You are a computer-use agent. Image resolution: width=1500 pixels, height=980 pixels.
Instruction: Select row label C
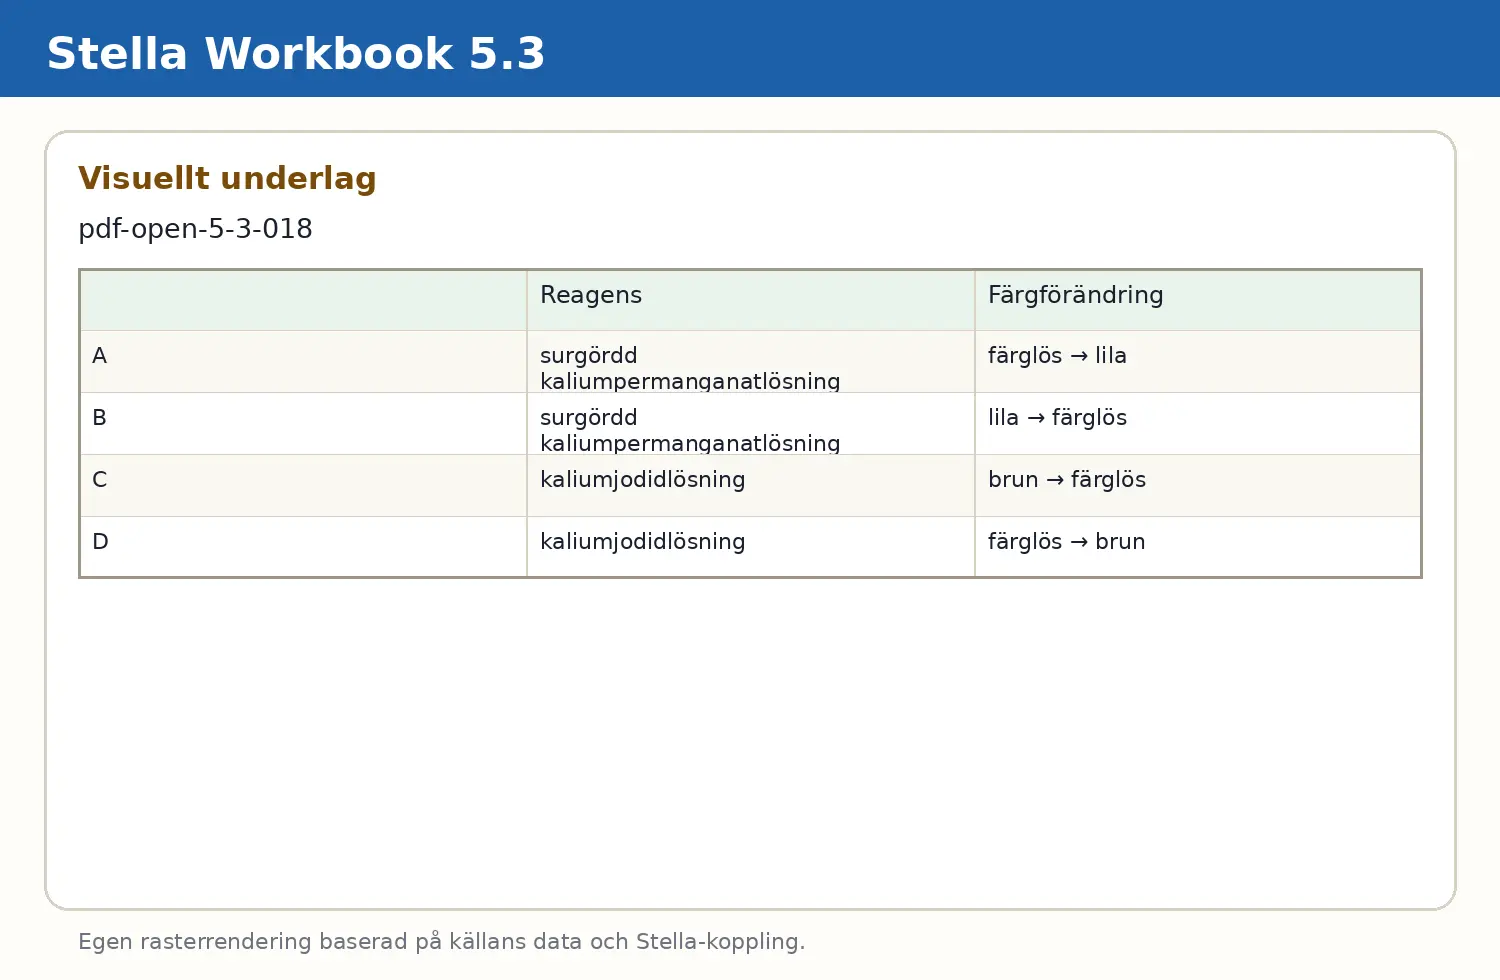(x=304, y=486)
